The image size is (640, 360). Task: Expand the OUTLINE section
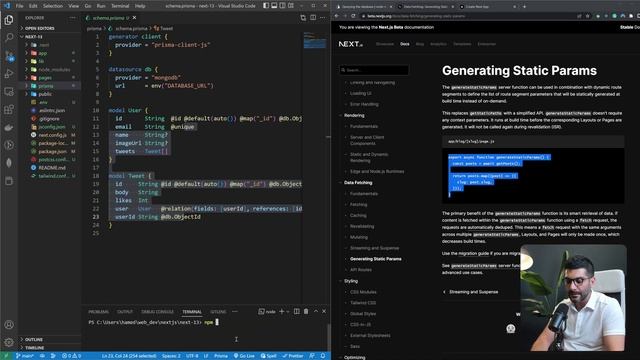49,339
